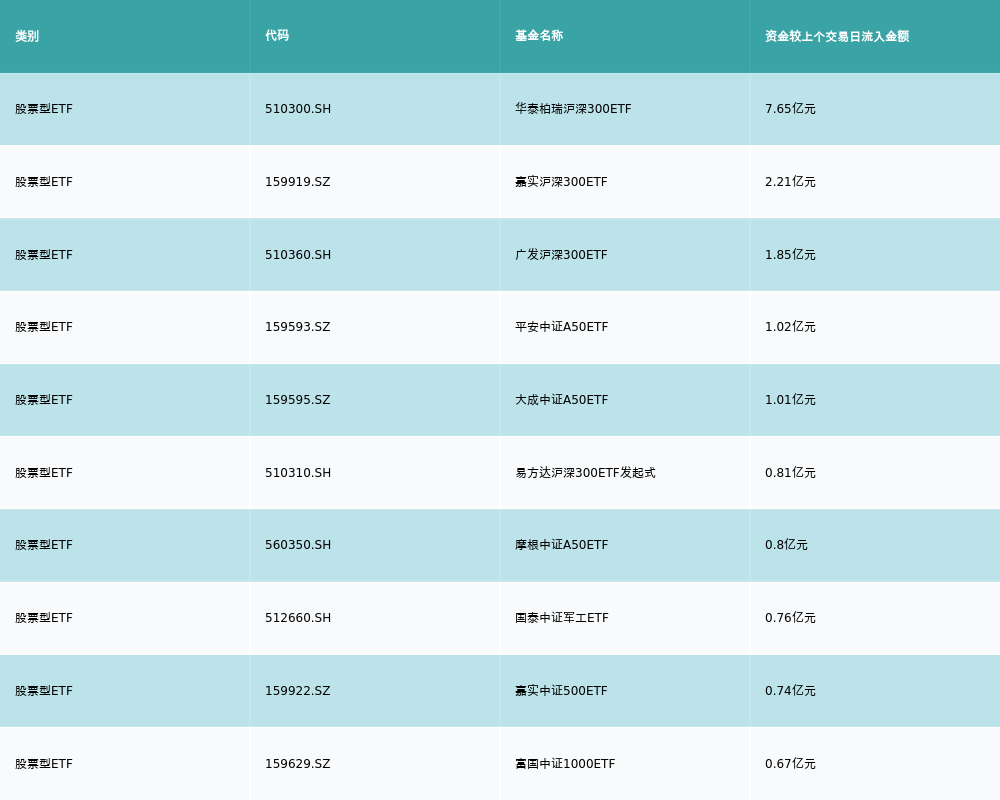Image resolution: width=1000 pixels, height=800 pixels.
Task: Select fund name 易方达沪深300ETF发起式
Action: tap(585, 473)
